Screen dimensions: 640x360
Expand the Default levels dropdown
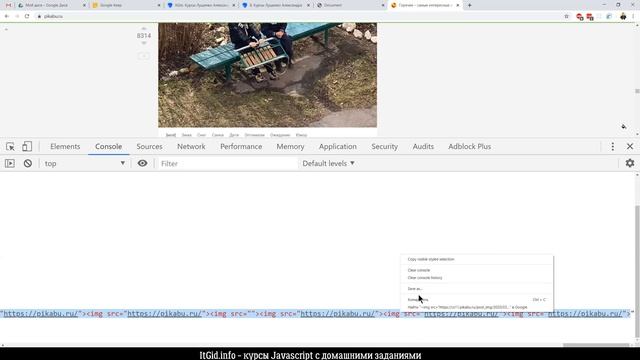pos(329,163)
